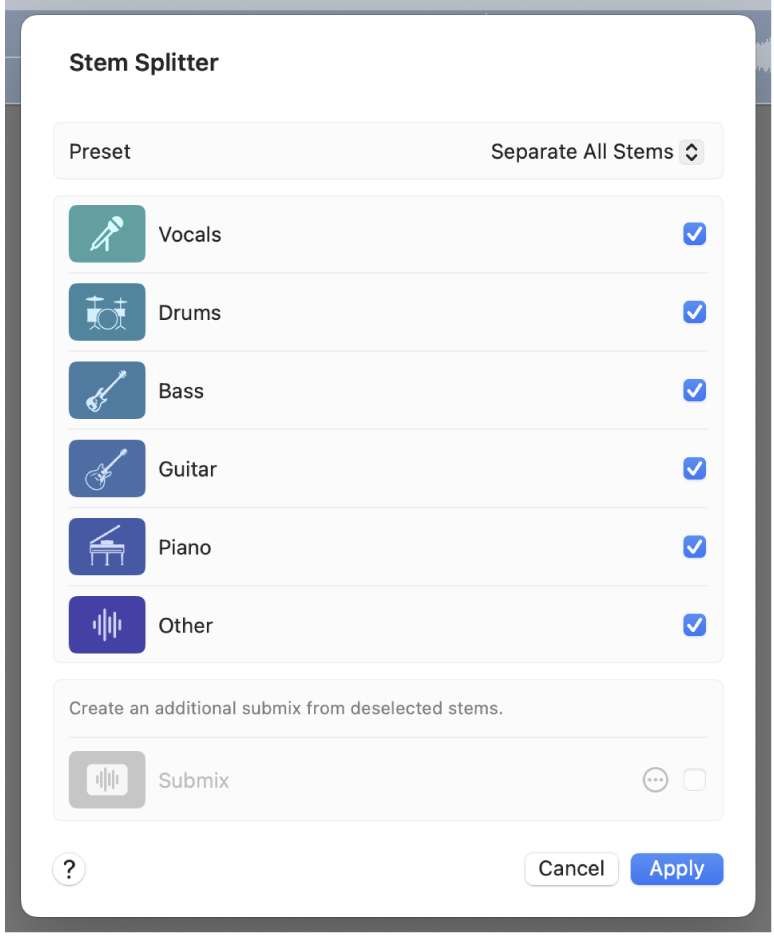Screen dimensions: 774x936
Task: Click the Drums kit icon
Action: (107, 312)
